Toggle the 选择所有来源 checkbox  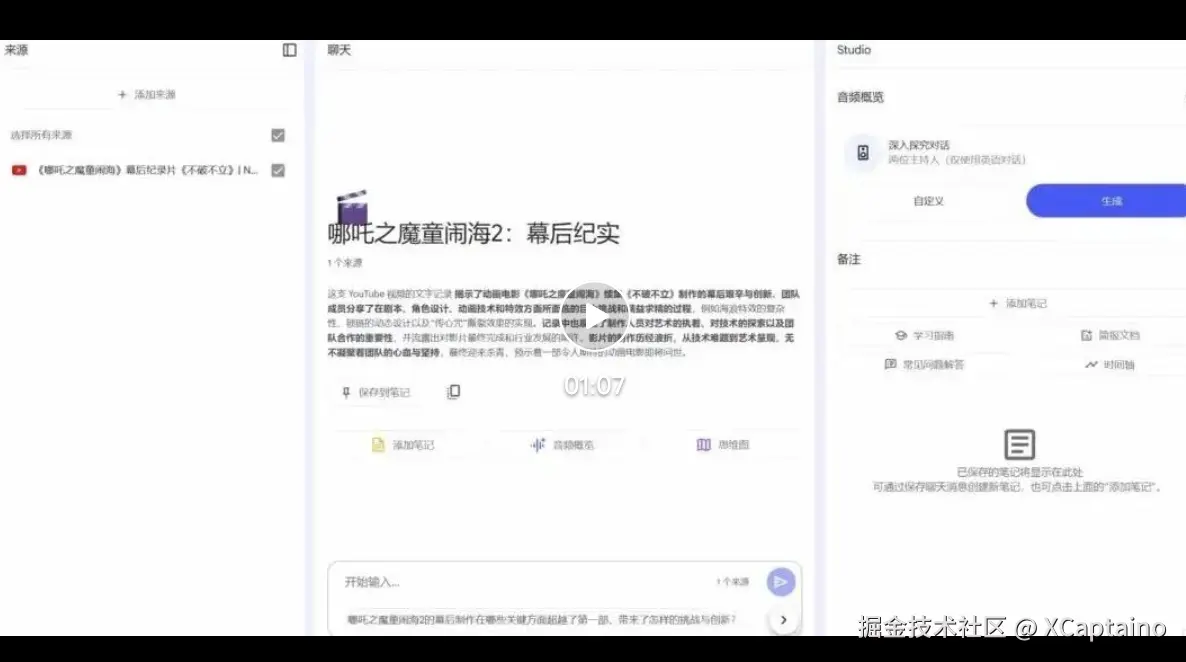point(278,135)
